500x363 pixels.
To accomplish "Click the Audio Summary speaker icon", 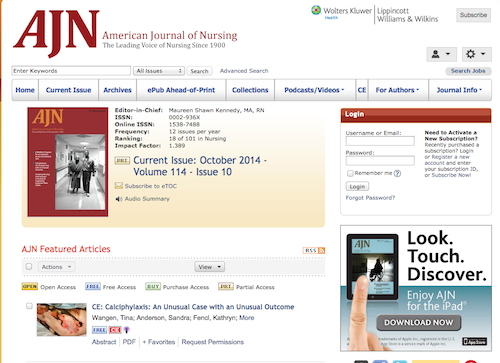I will [x=119, y=199].
